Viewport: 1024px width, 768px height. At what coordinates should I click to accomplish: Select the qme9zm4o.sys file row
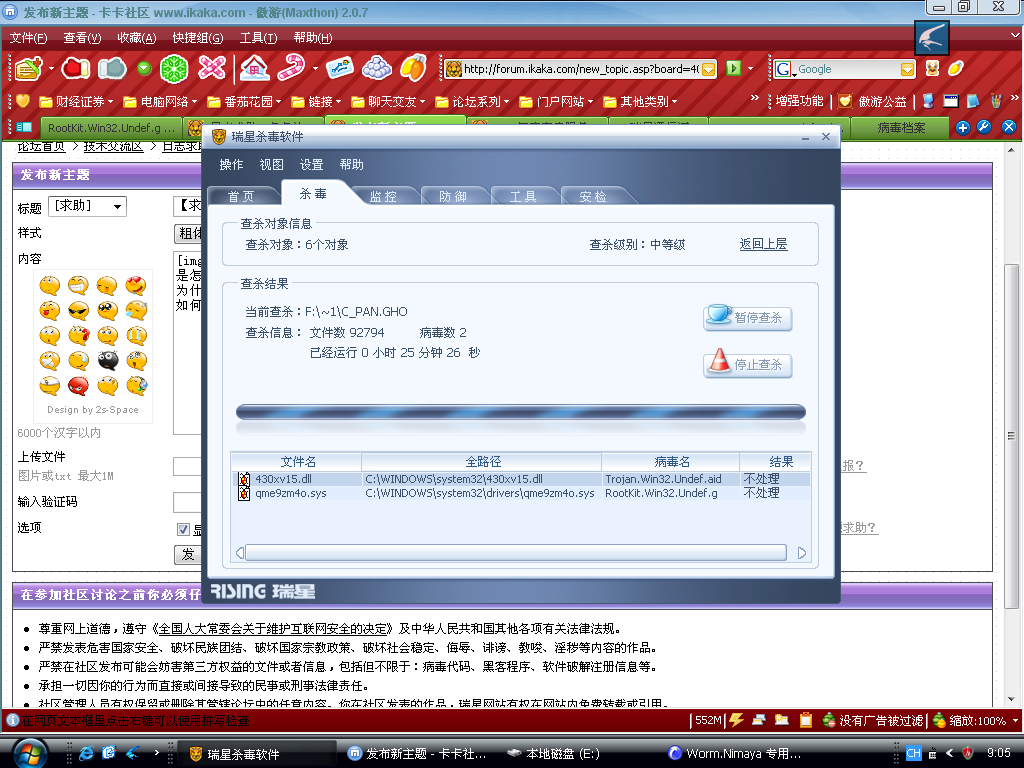click(520, 493)
